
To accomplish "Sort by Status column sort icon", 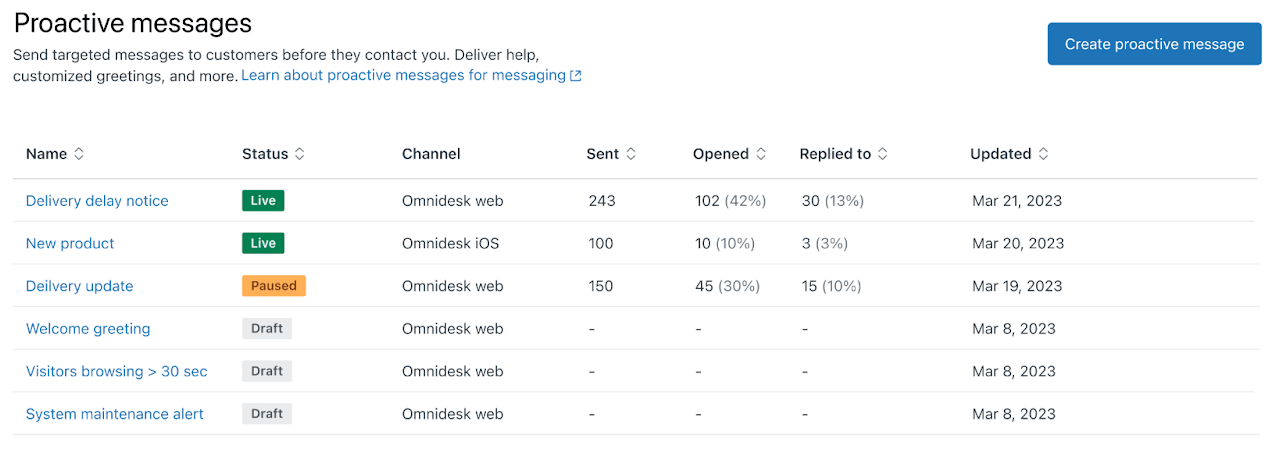I will pos(300,154).
